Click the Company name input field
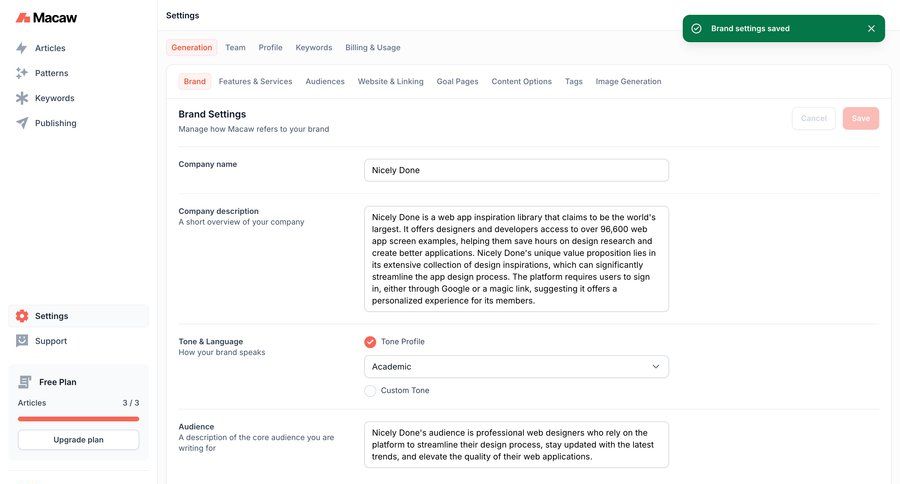 pos(516,170)
